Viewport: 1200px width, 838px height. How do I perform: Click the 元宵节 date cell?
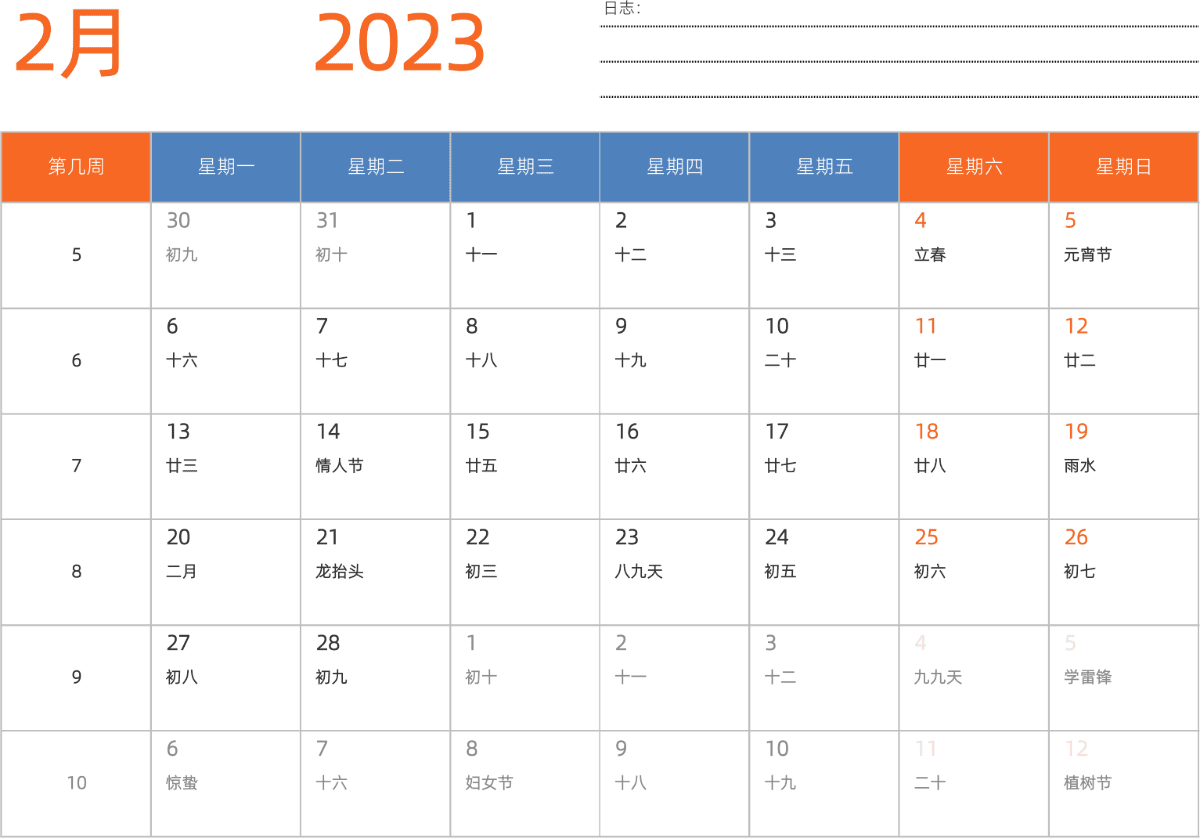tap(1124, 255)
